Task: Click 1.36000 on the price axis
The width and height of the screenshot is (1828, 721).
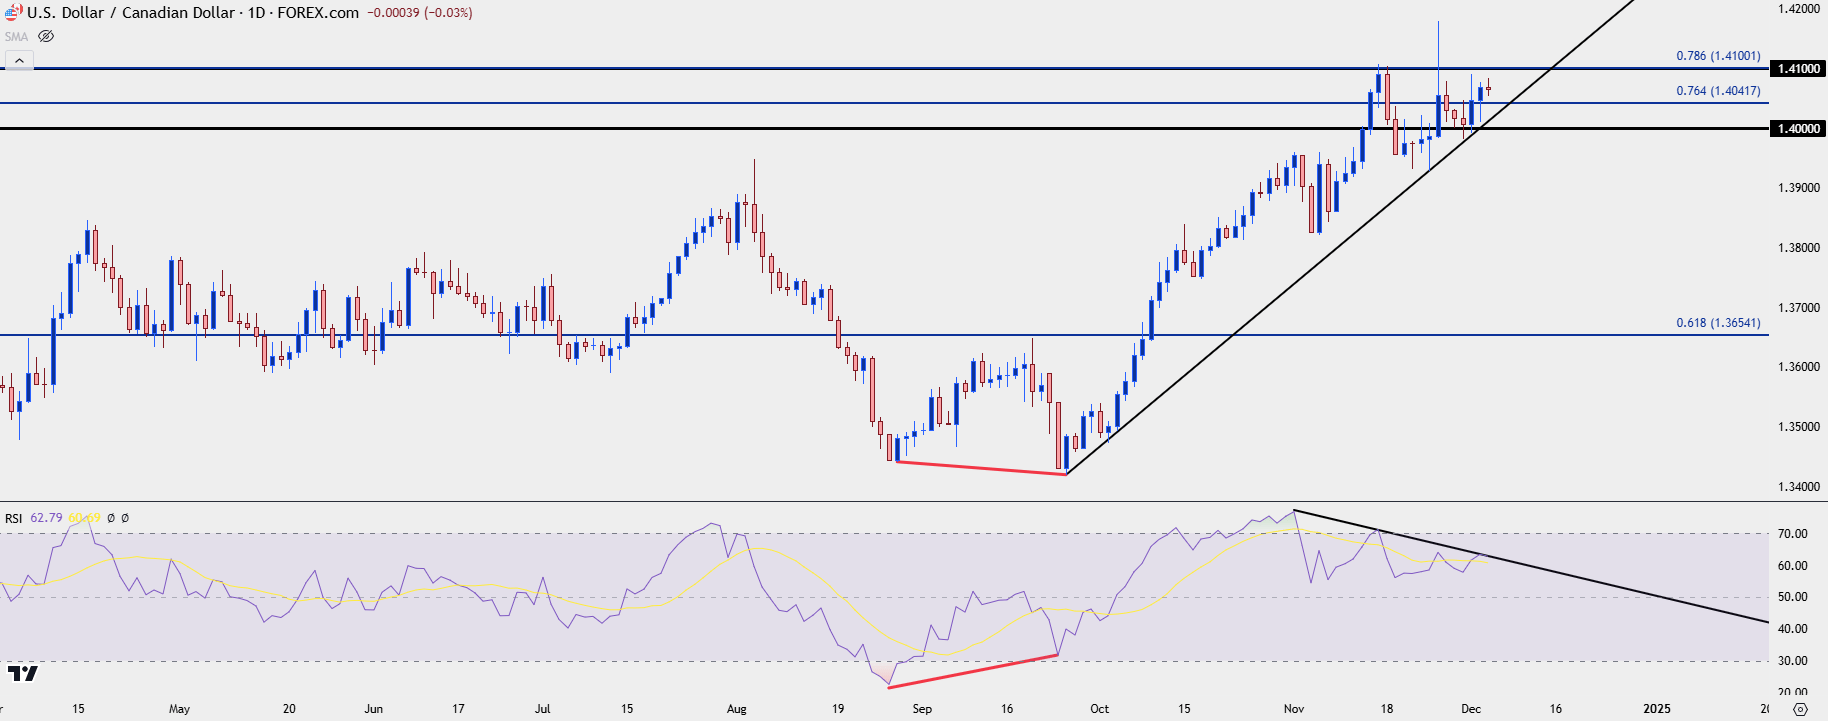Action: (1799, 367)
